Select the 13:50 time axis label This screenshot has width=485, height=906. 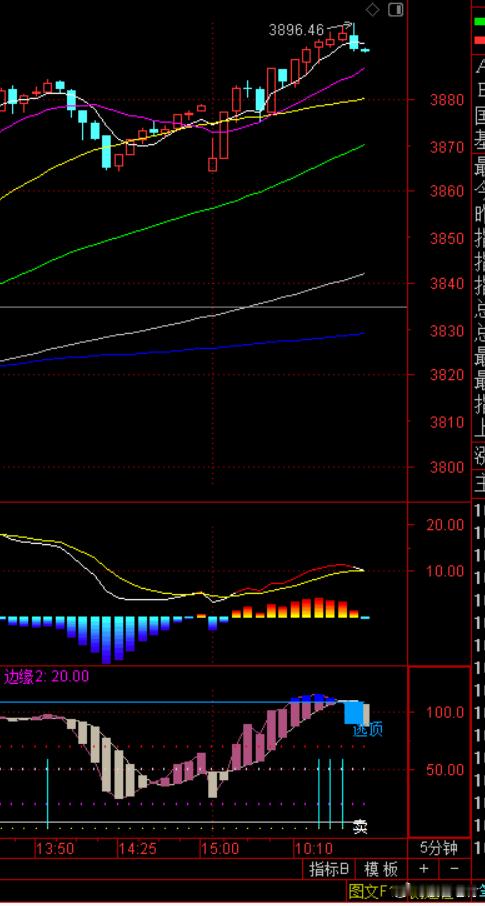(55, 848)
